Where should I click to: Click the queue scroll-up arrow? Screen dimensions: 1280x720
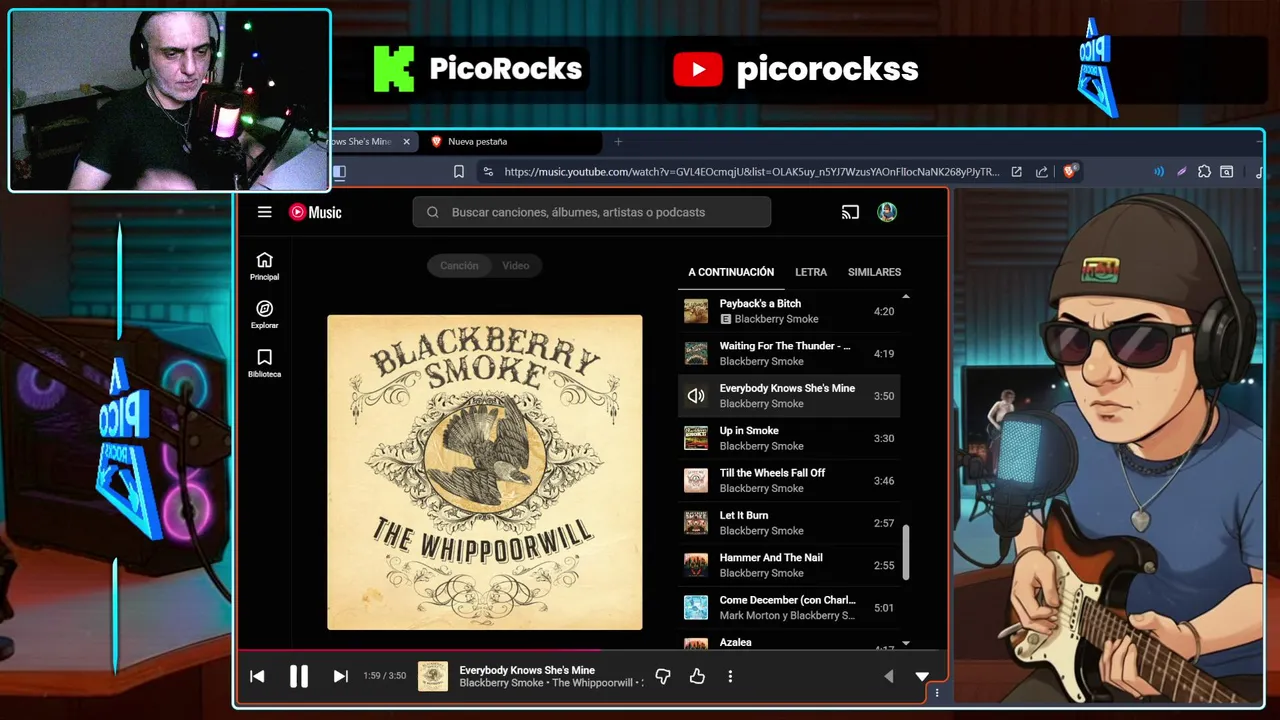click(906, 297)
